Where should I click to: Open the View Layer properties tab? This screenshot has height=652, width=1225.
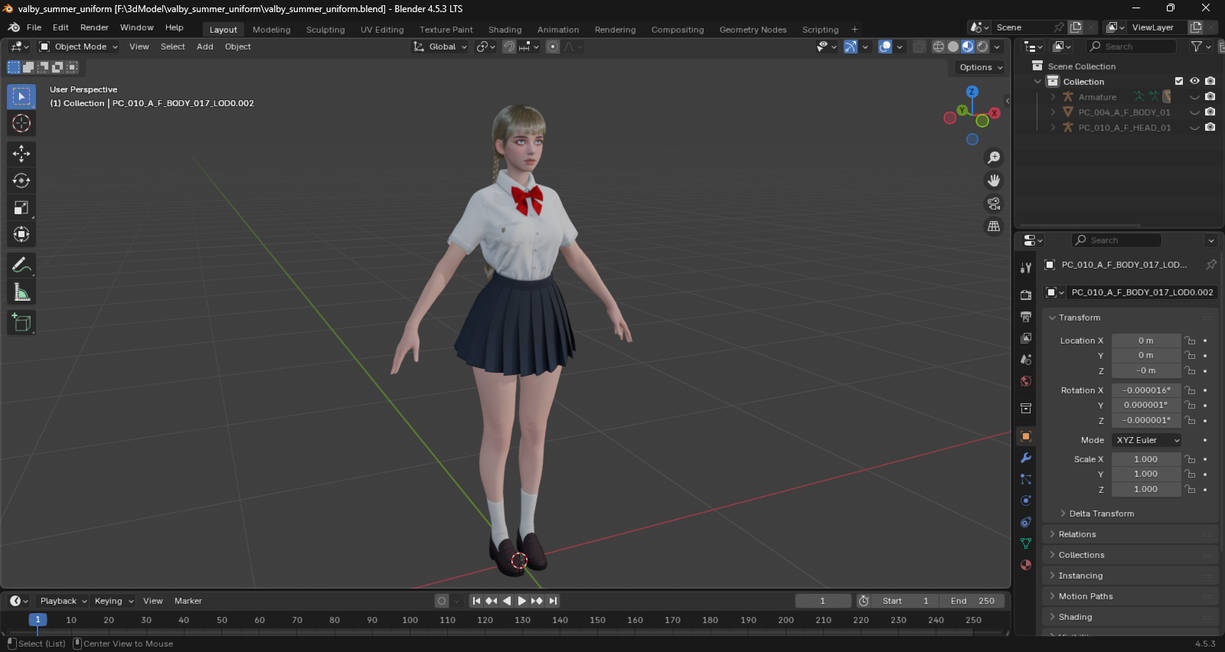click(1025, 338)
